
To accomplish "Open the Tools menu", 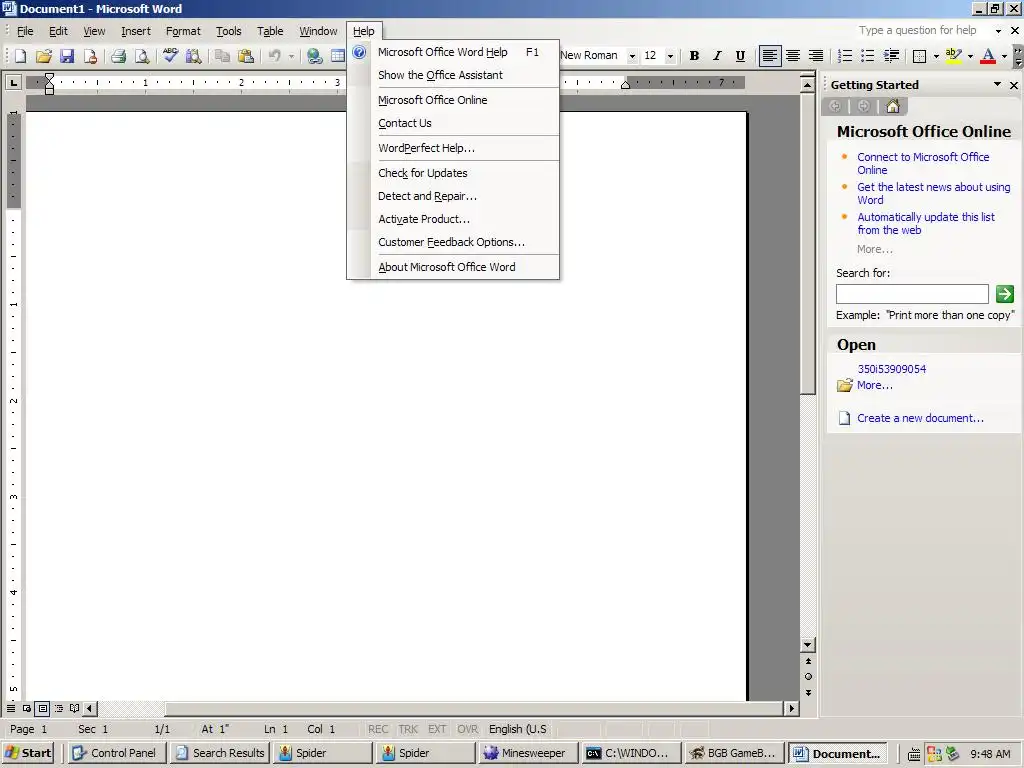I will point(229,31).
